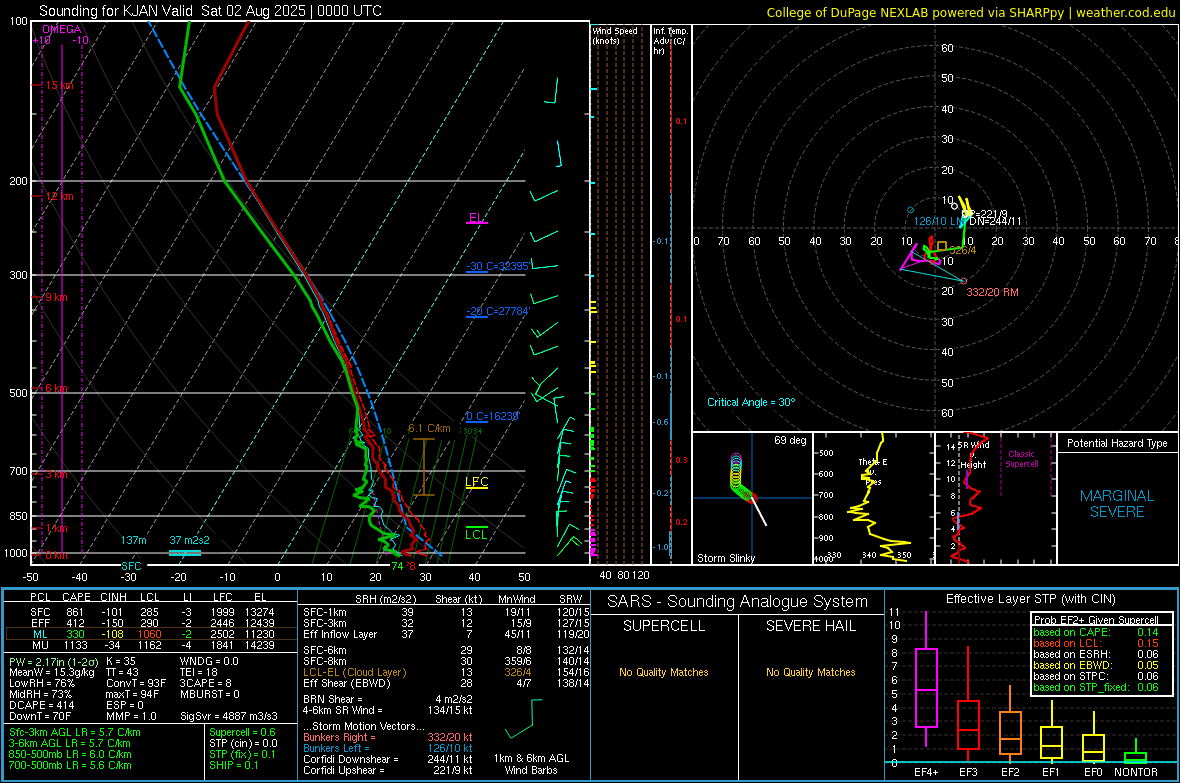
Task: Click the Corfidi Downshear row
Action: [388, 759]
